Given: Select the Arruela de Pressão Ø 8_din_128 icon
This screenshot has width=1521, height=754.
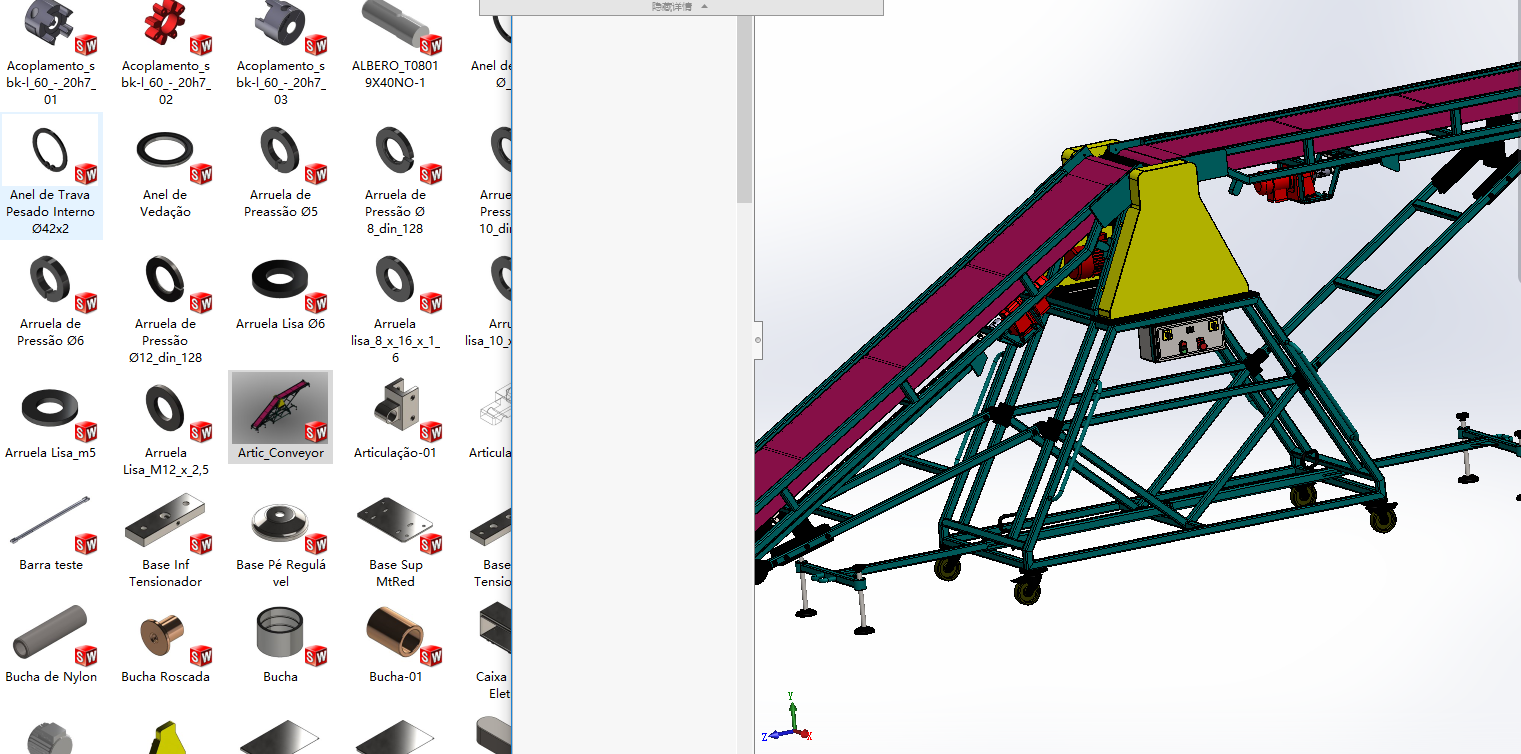Looking at the screenshot, I should click(396, 152).
